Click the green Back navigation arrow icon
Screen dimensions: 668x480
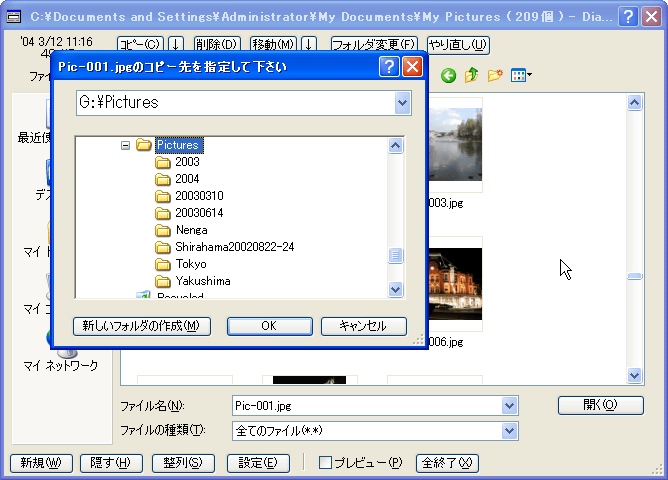449,75
